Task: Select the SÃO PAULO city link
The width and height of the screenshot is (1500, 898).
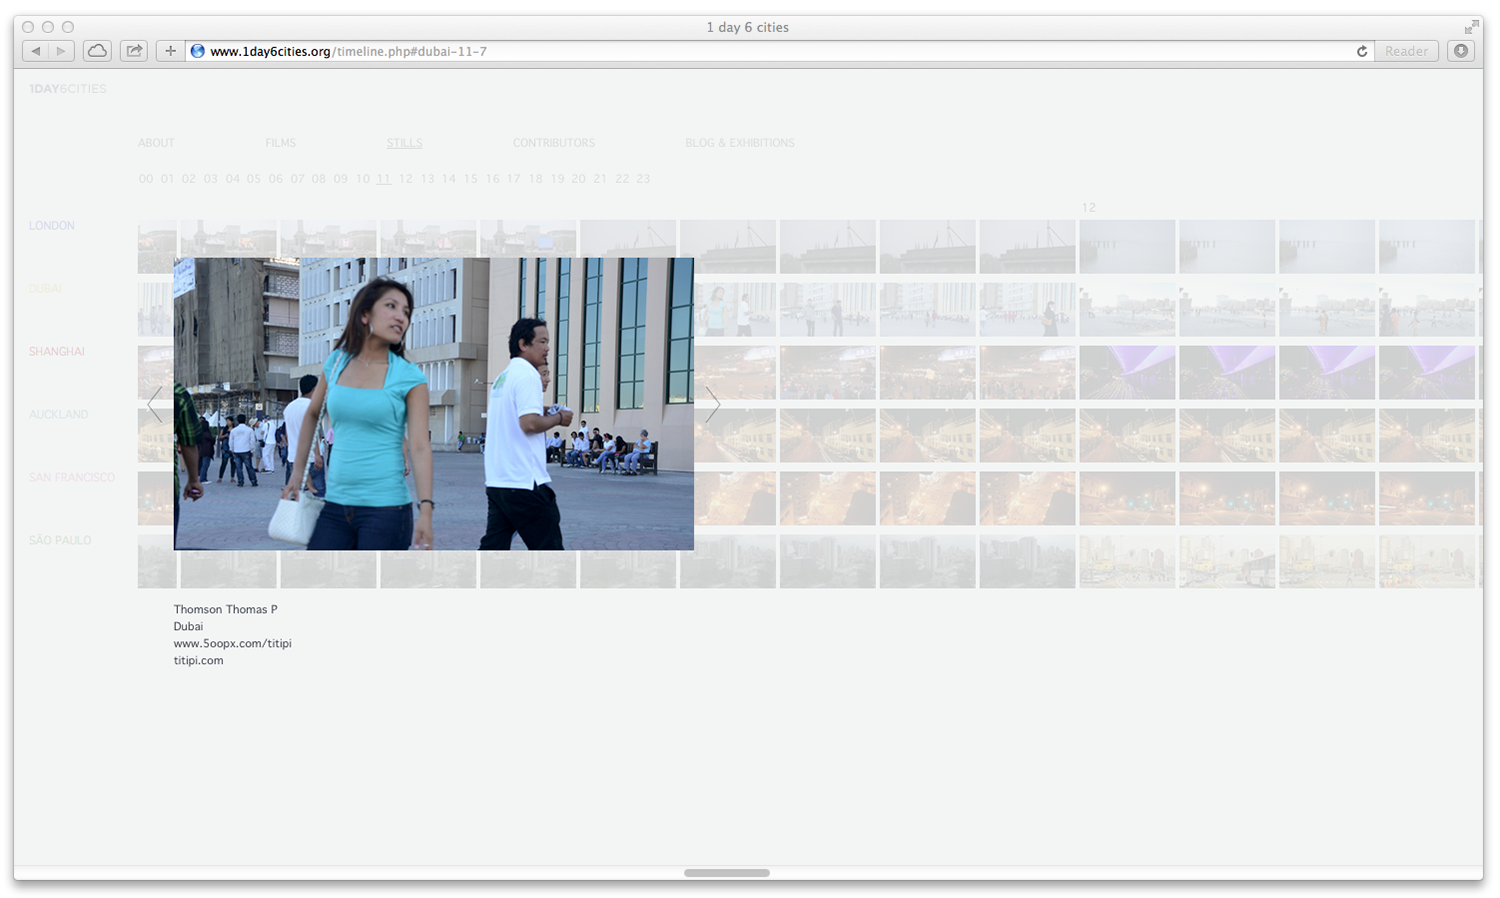Action: tap(60, 541)
